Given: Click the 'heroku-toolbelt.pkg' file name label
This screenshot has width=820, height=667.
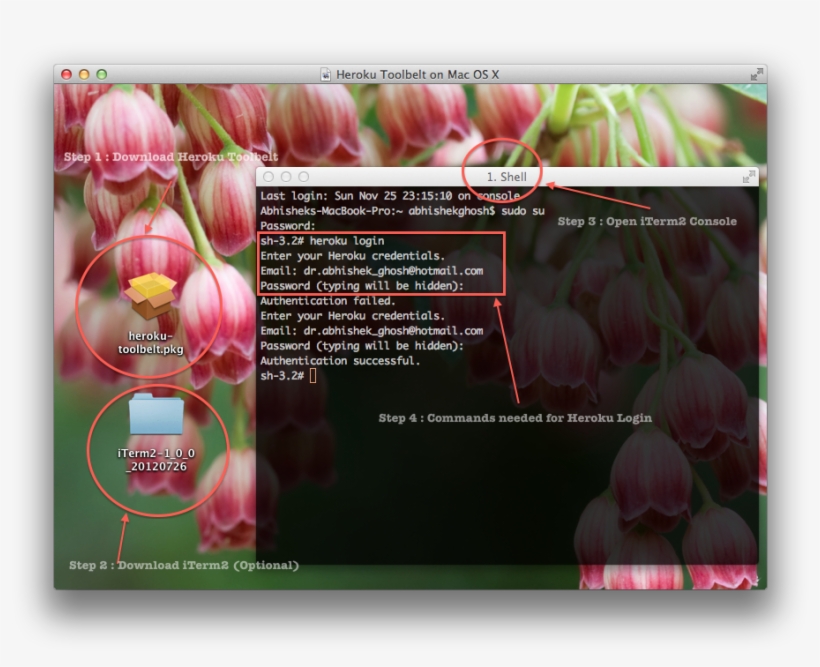Looking at the screenshot, I should [151, 342].
